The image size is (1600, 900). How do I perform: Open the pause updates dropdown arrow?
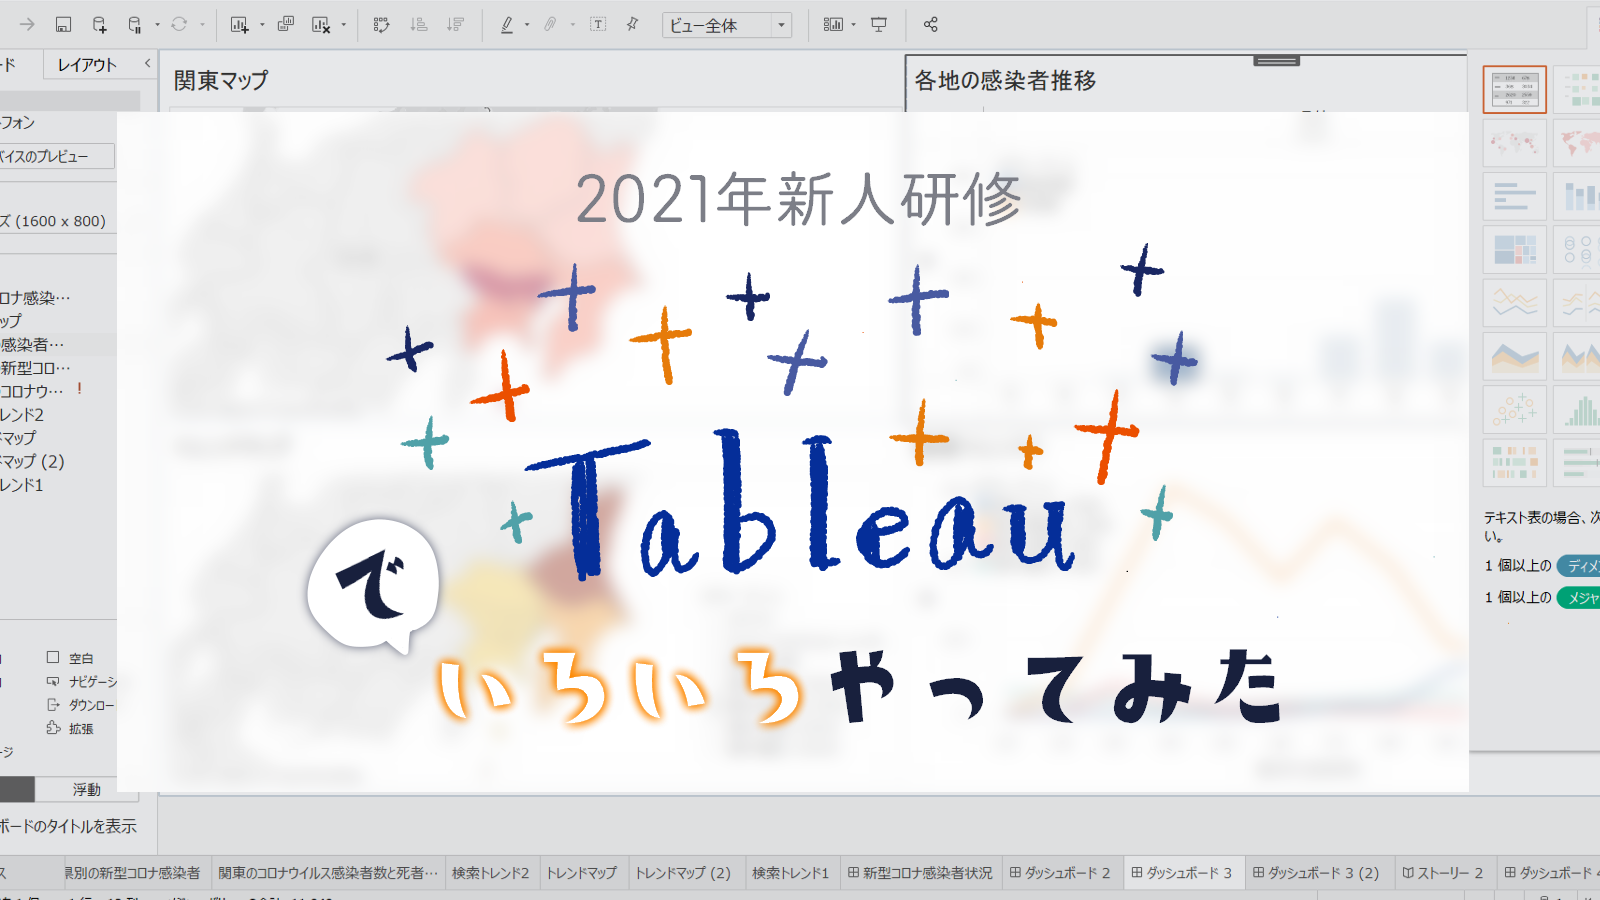tap(157, 24)
